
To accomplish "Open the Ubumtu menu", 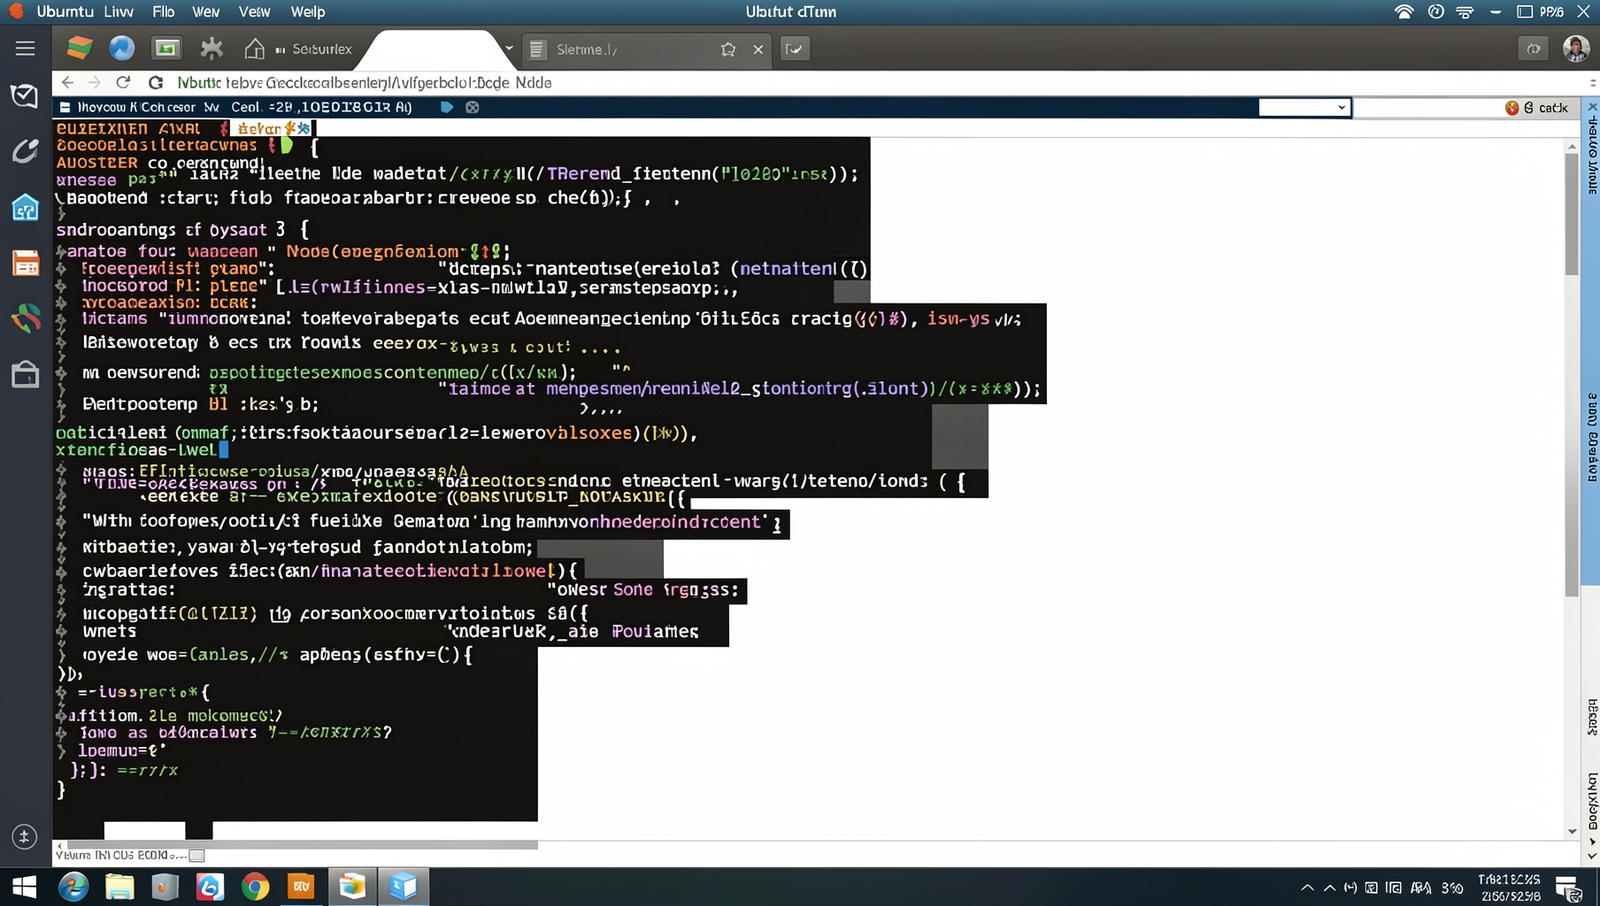I will 65,12.
